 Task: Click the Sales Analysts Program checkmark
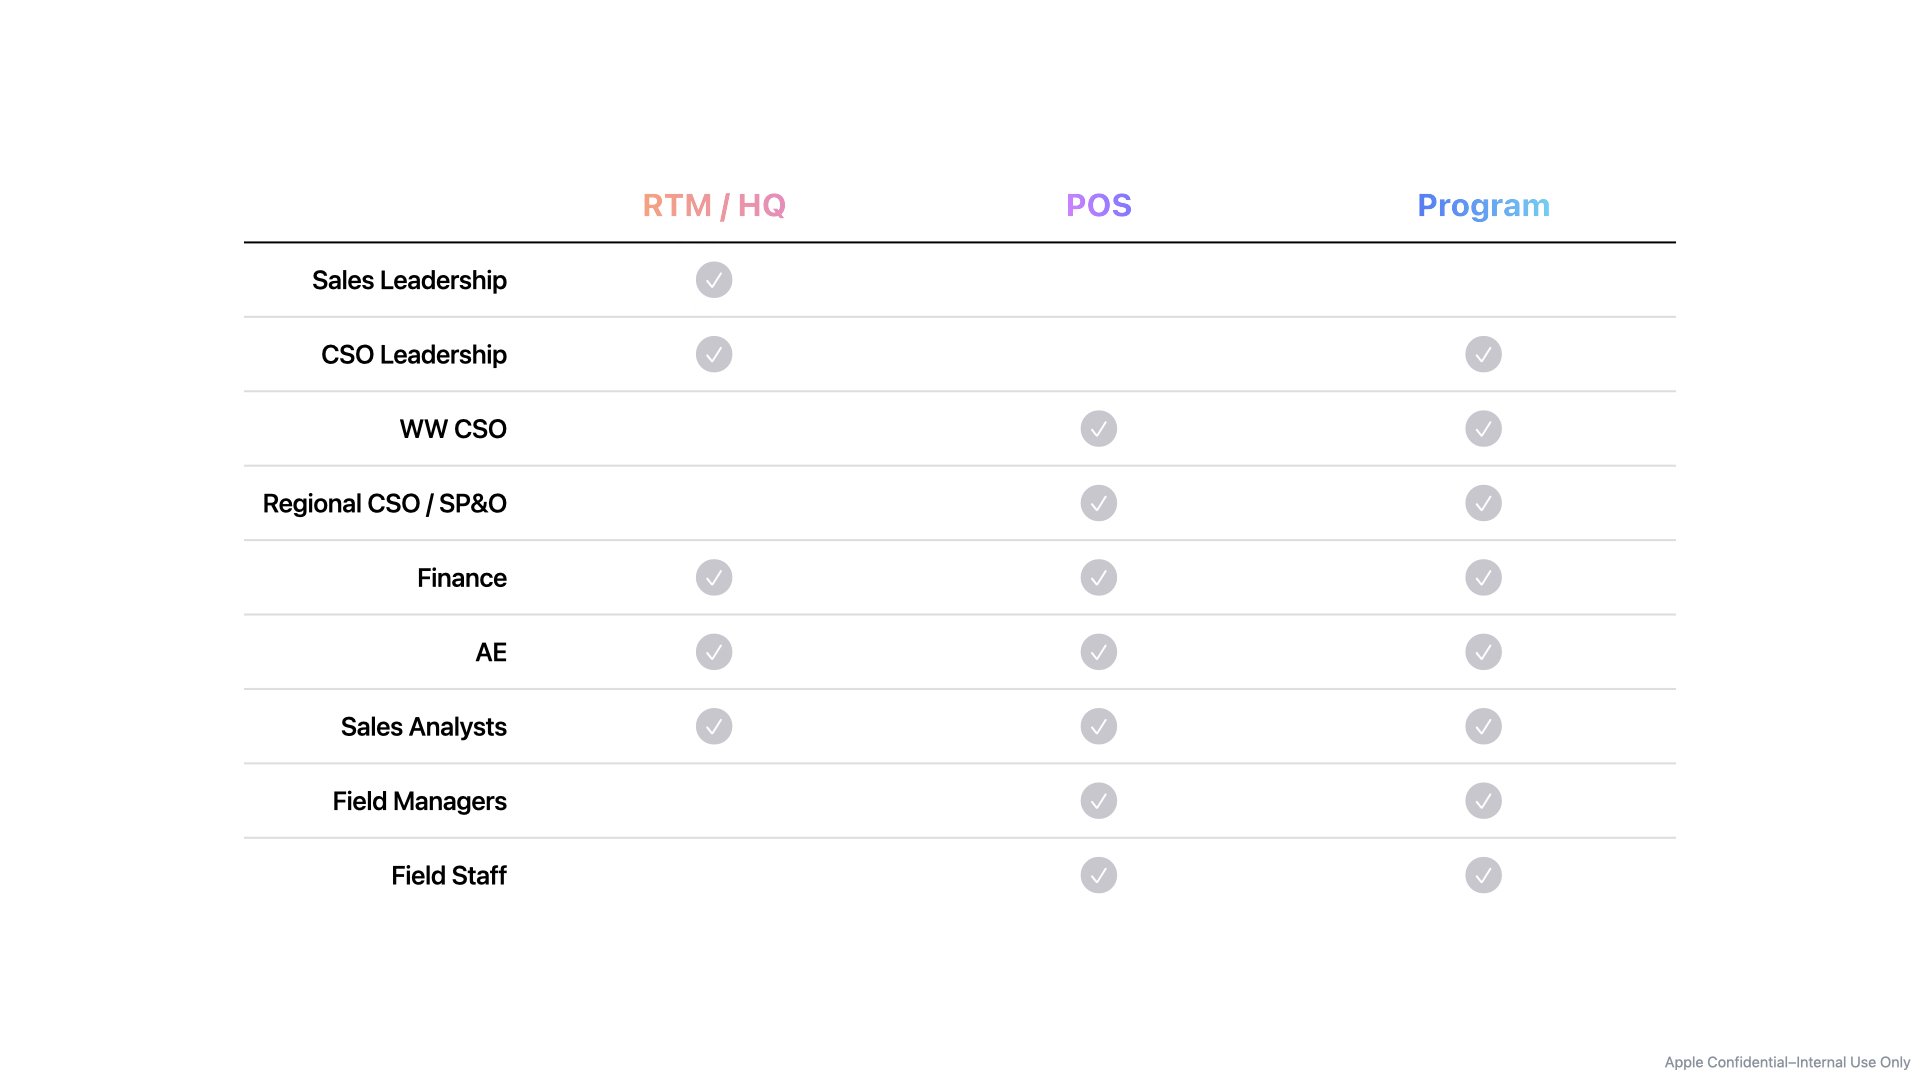pyautogui.click(x=1483, y=726)
